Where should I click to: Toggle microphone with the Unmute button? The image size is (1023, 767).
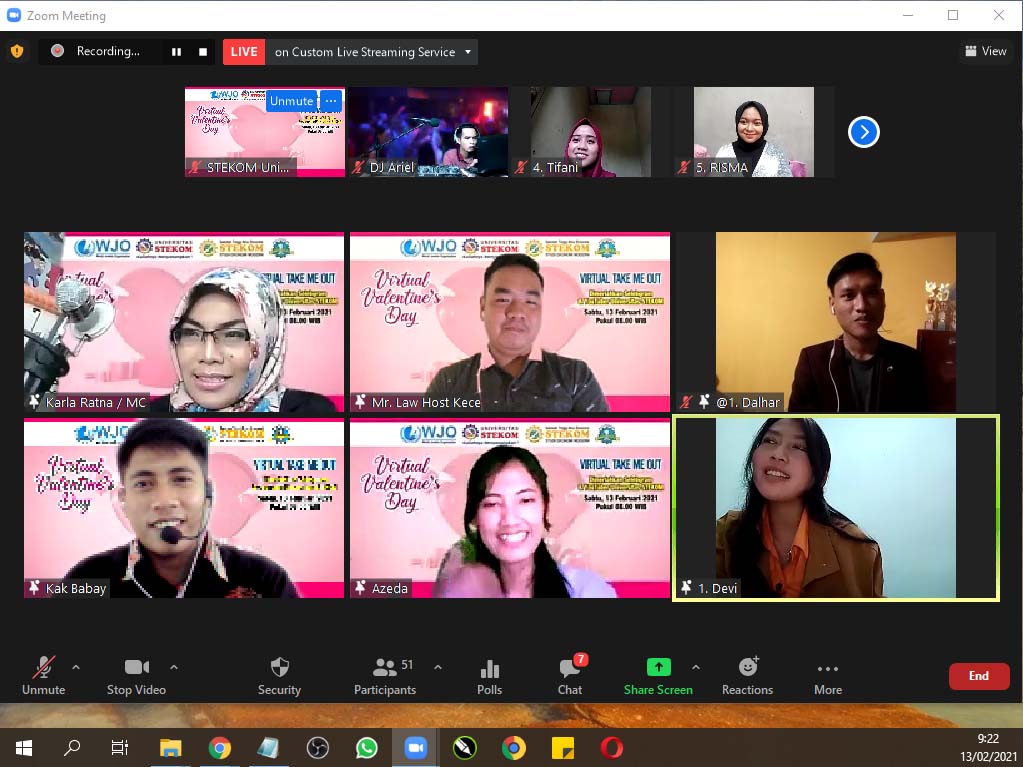[44, 676]
